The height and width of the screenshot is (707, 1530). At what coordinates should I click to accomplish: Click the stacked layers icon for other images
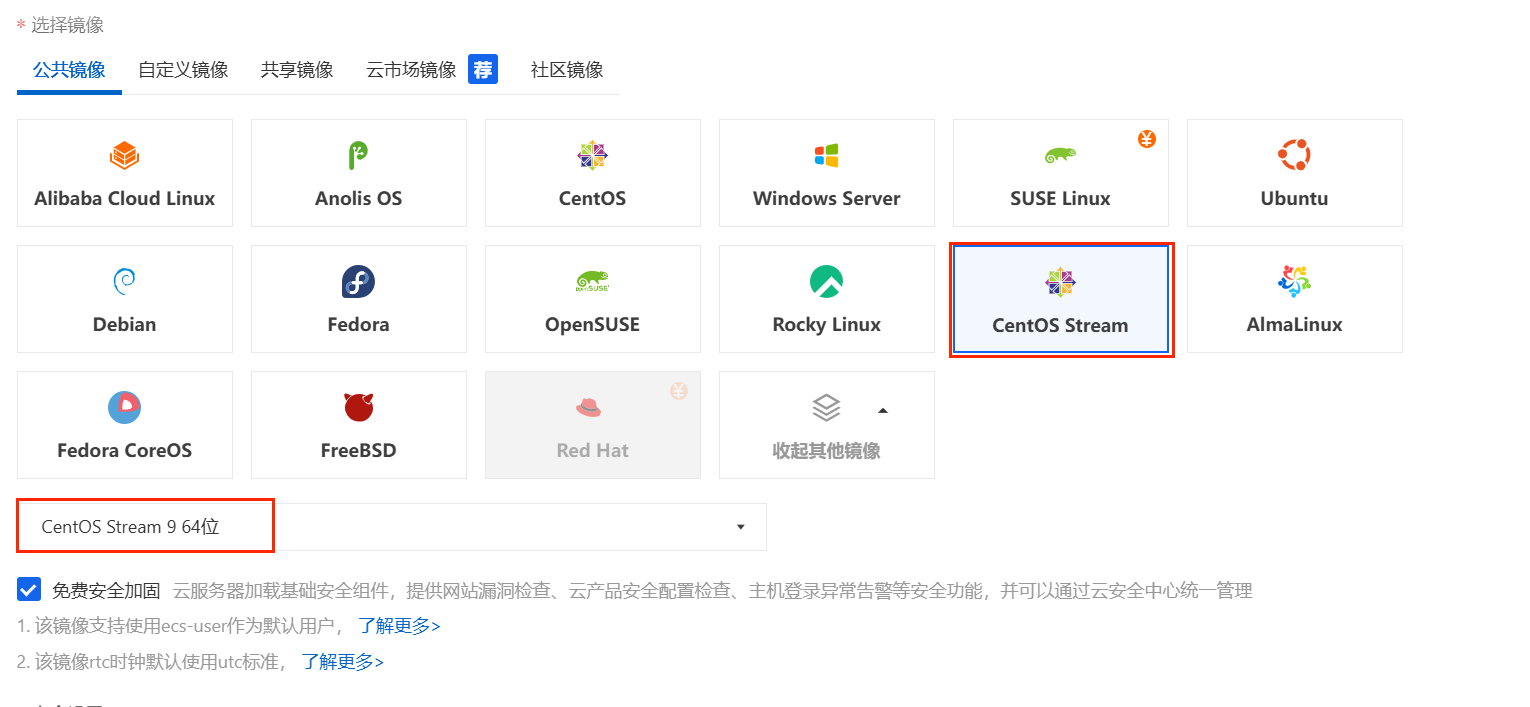tap(826, 407)
